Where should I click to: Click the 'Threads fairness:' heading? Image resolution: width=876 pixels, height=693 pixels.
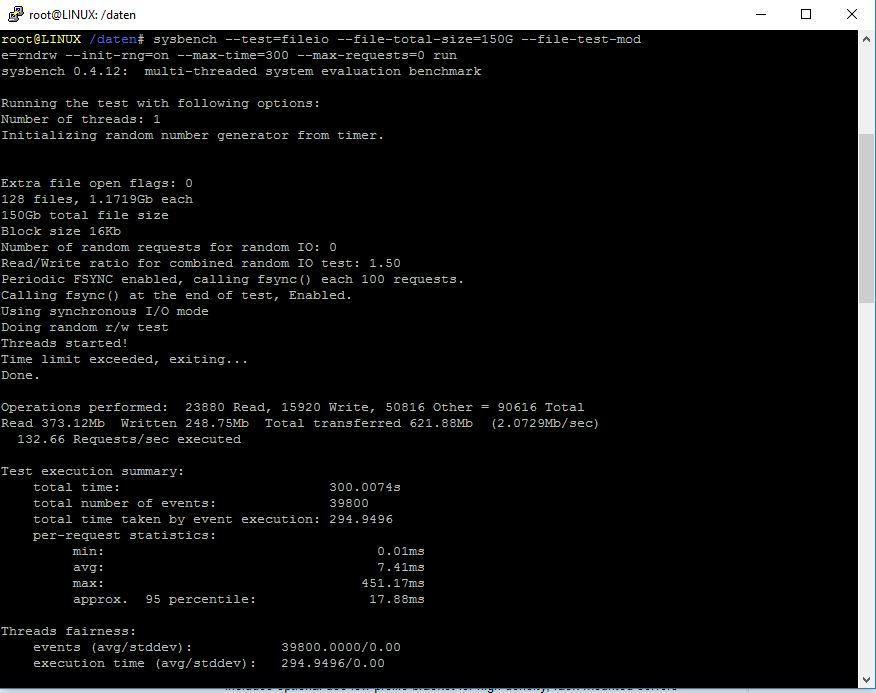pos(68,632)
